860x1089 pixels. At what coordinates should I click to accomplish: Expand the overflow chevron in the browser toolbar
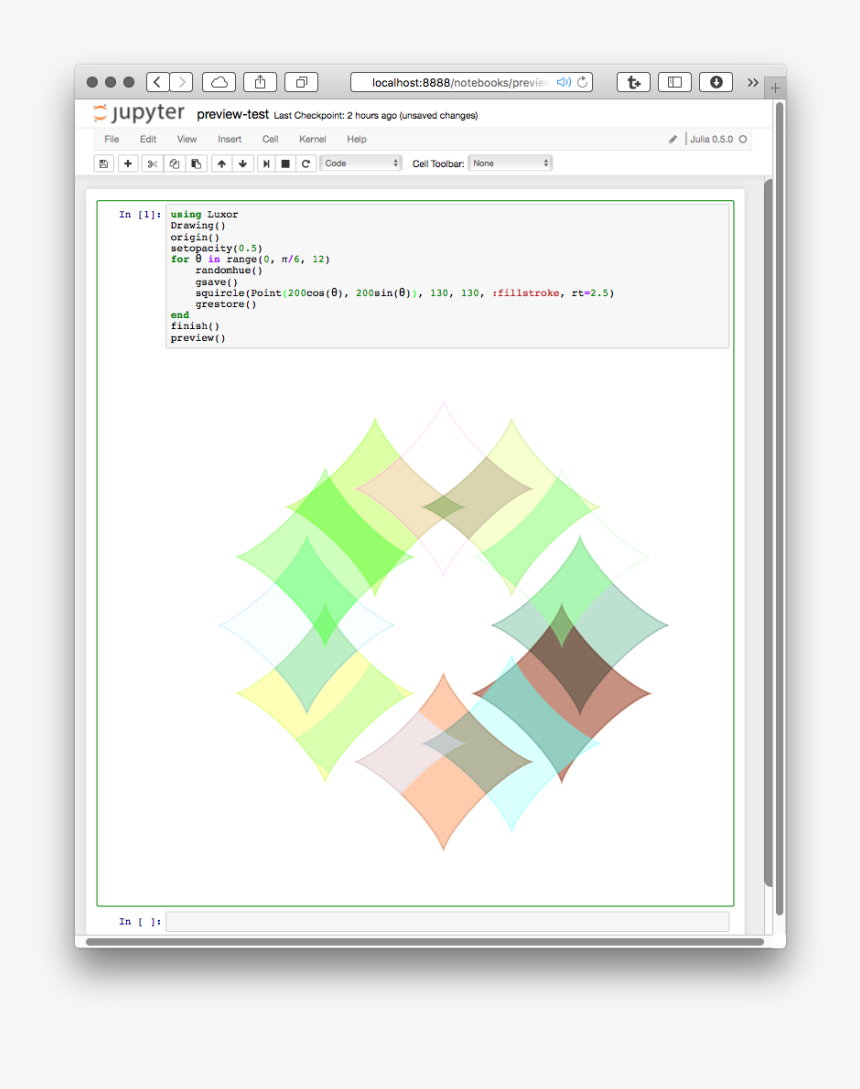pyautogui.click(x=753, y=83)
